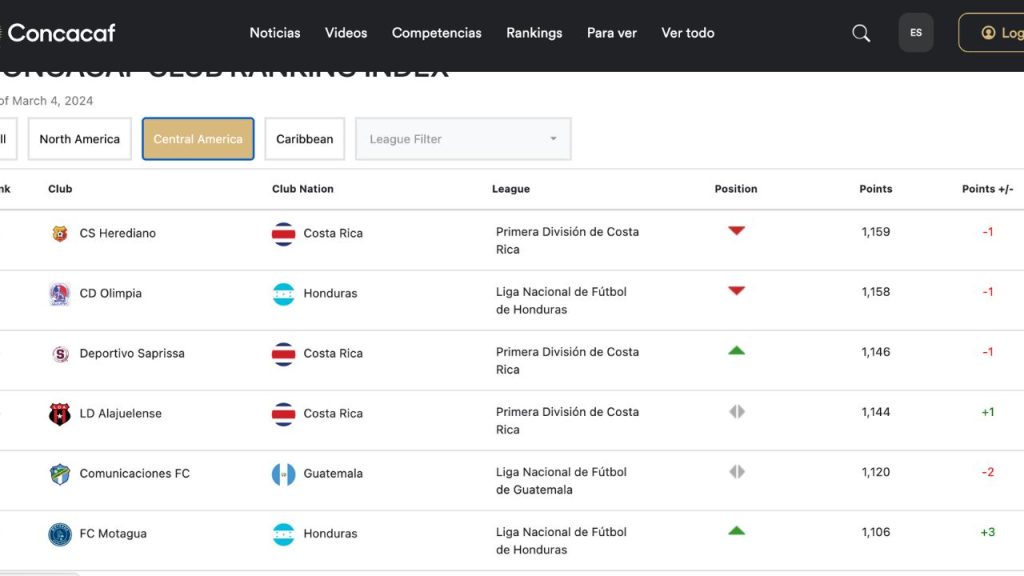Click the Costa Rica flag in Herediano row

tap(283, 234)
